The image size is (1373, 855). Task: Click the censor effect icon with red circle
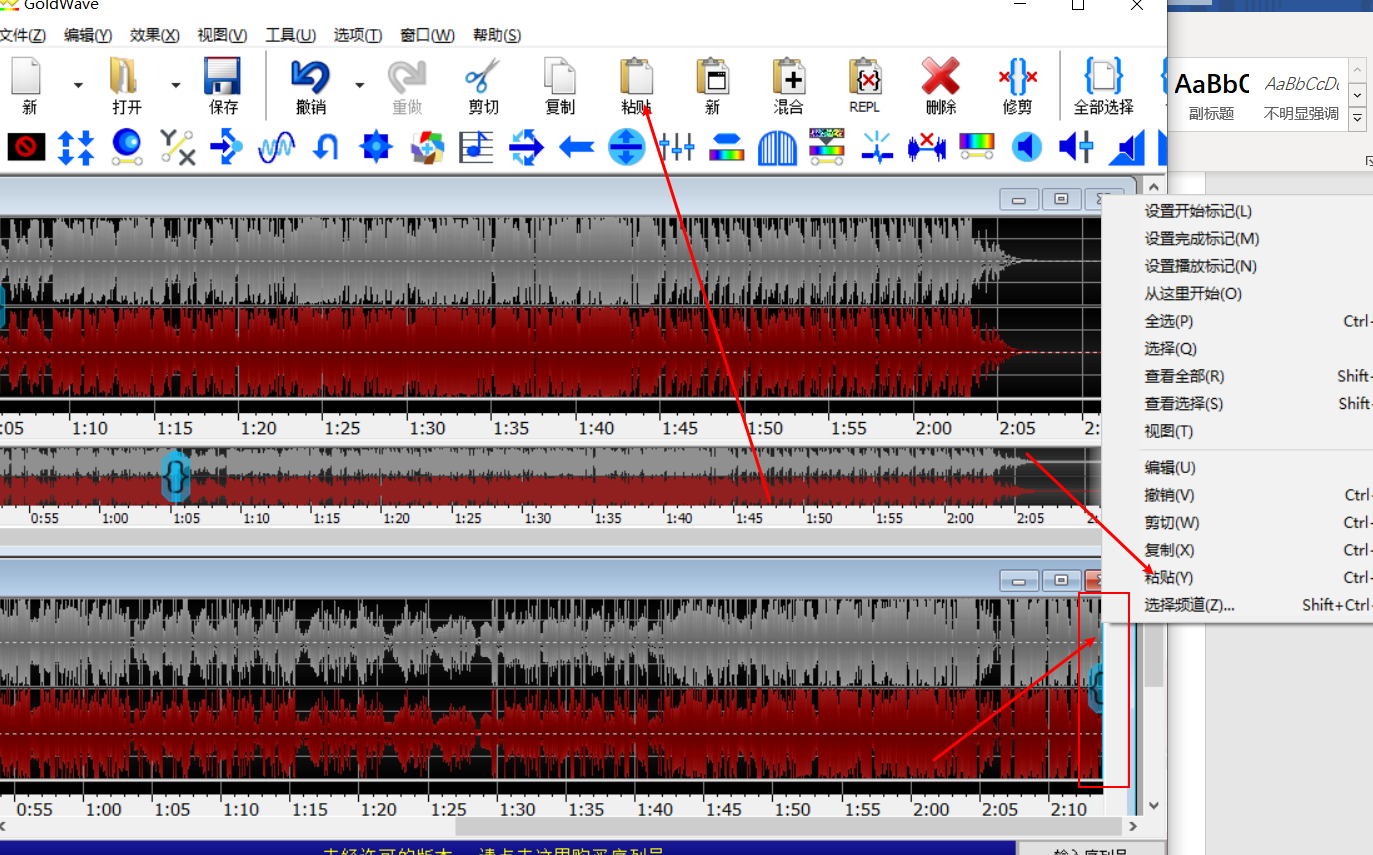(x=26, y=148)
